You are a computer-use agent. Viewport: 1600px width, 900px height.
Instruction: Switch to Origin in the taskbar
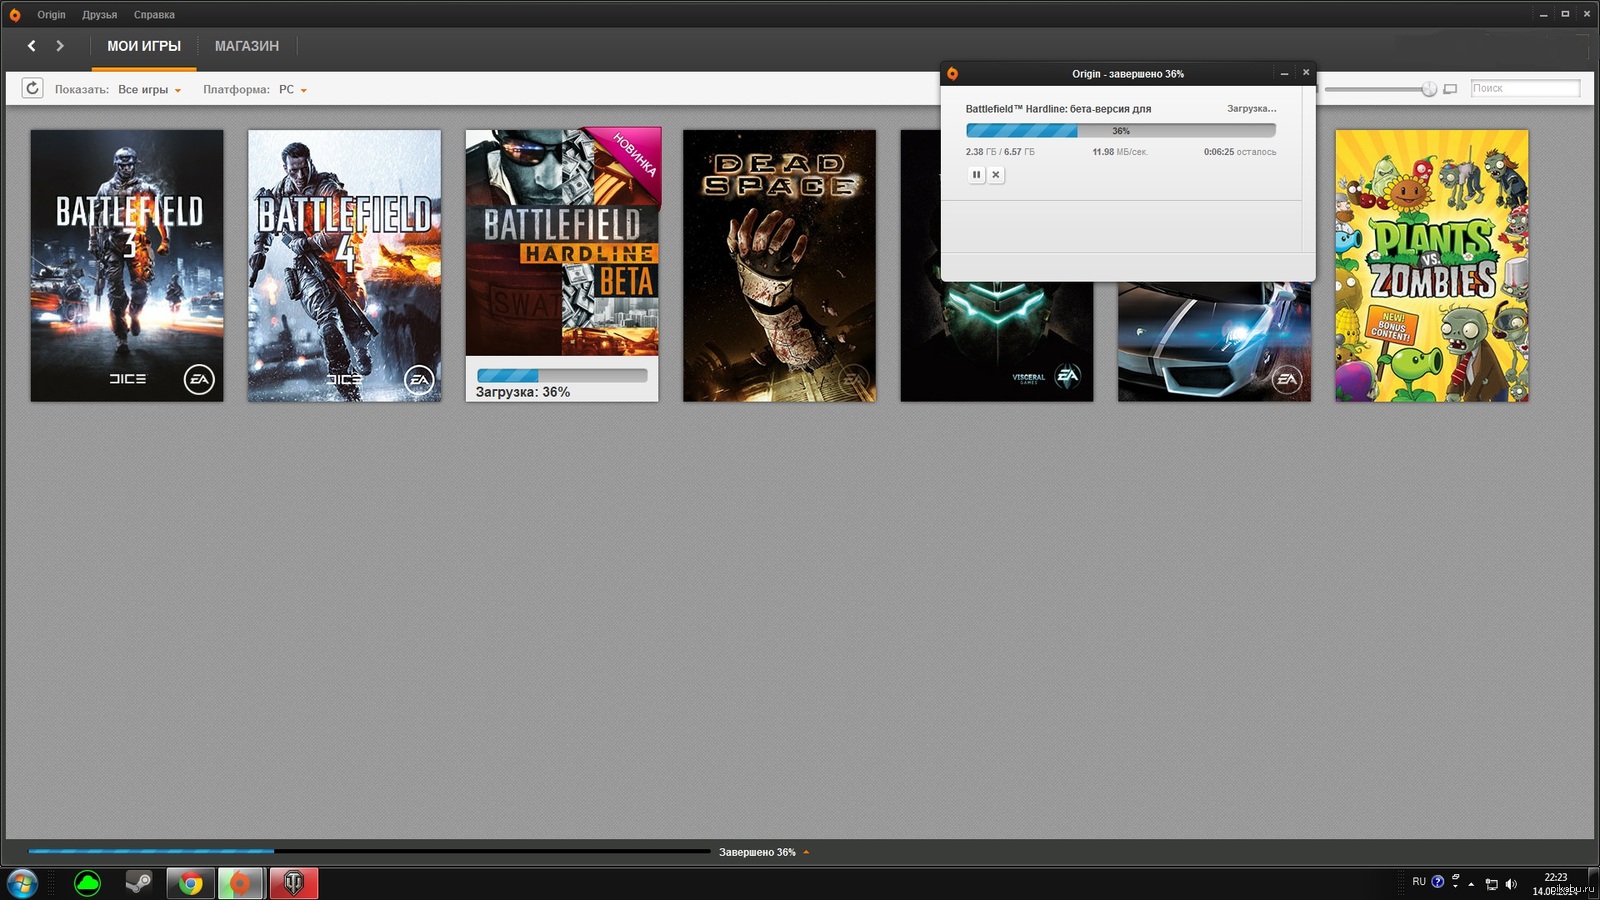coord(240,883)
